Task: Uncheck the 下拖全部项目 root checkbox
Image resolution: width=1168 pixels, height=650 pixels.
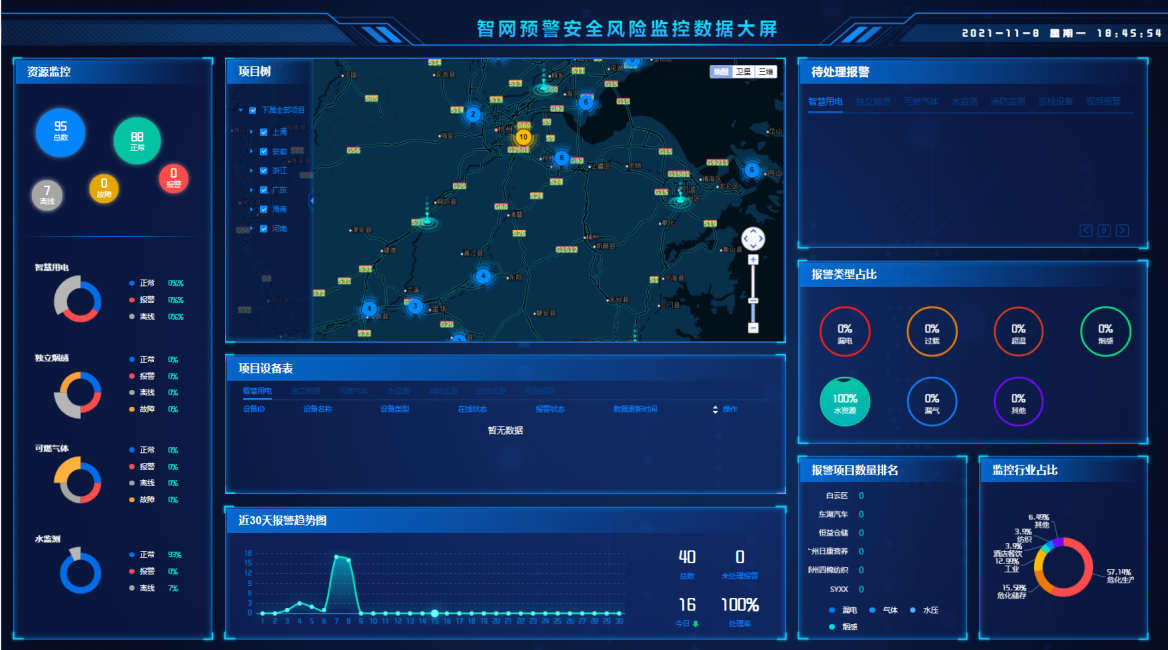Action: click(x=252, y=111)
